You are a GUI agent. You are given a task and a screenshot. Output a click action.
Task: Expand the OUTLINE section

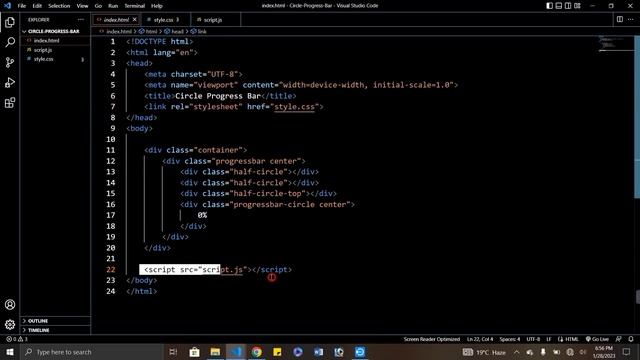point(55,321)
